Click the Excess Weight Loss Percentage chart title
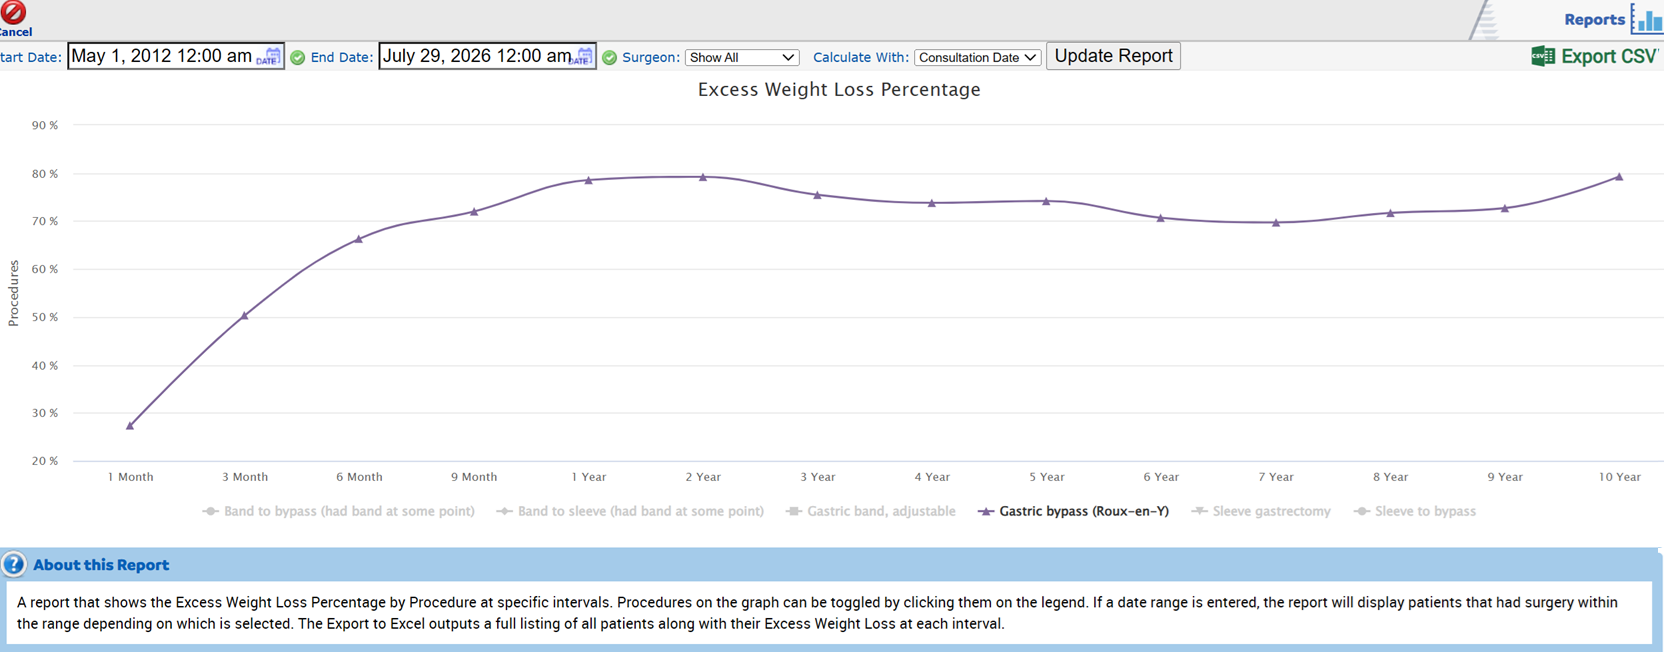Image resolution: width=1664 pixels, height=652 pixels. coord(839,90)
